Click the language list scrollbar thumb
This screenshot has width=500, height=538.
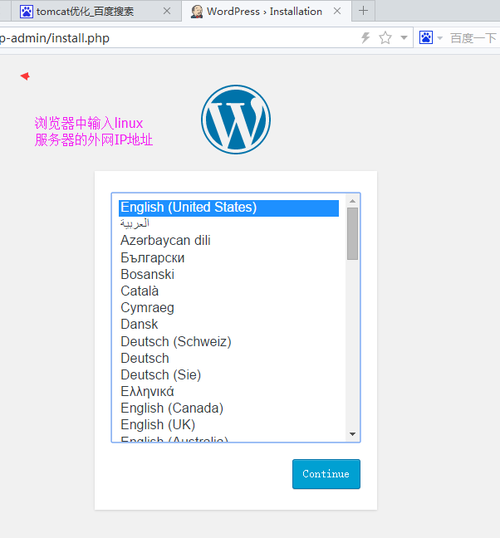click(352, 234)
